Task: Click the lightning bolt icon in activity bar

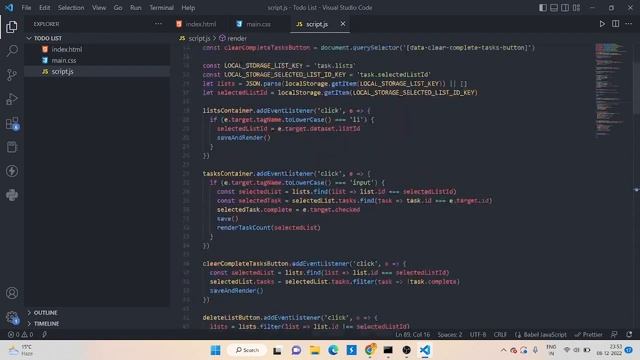Action: (12, 171)
